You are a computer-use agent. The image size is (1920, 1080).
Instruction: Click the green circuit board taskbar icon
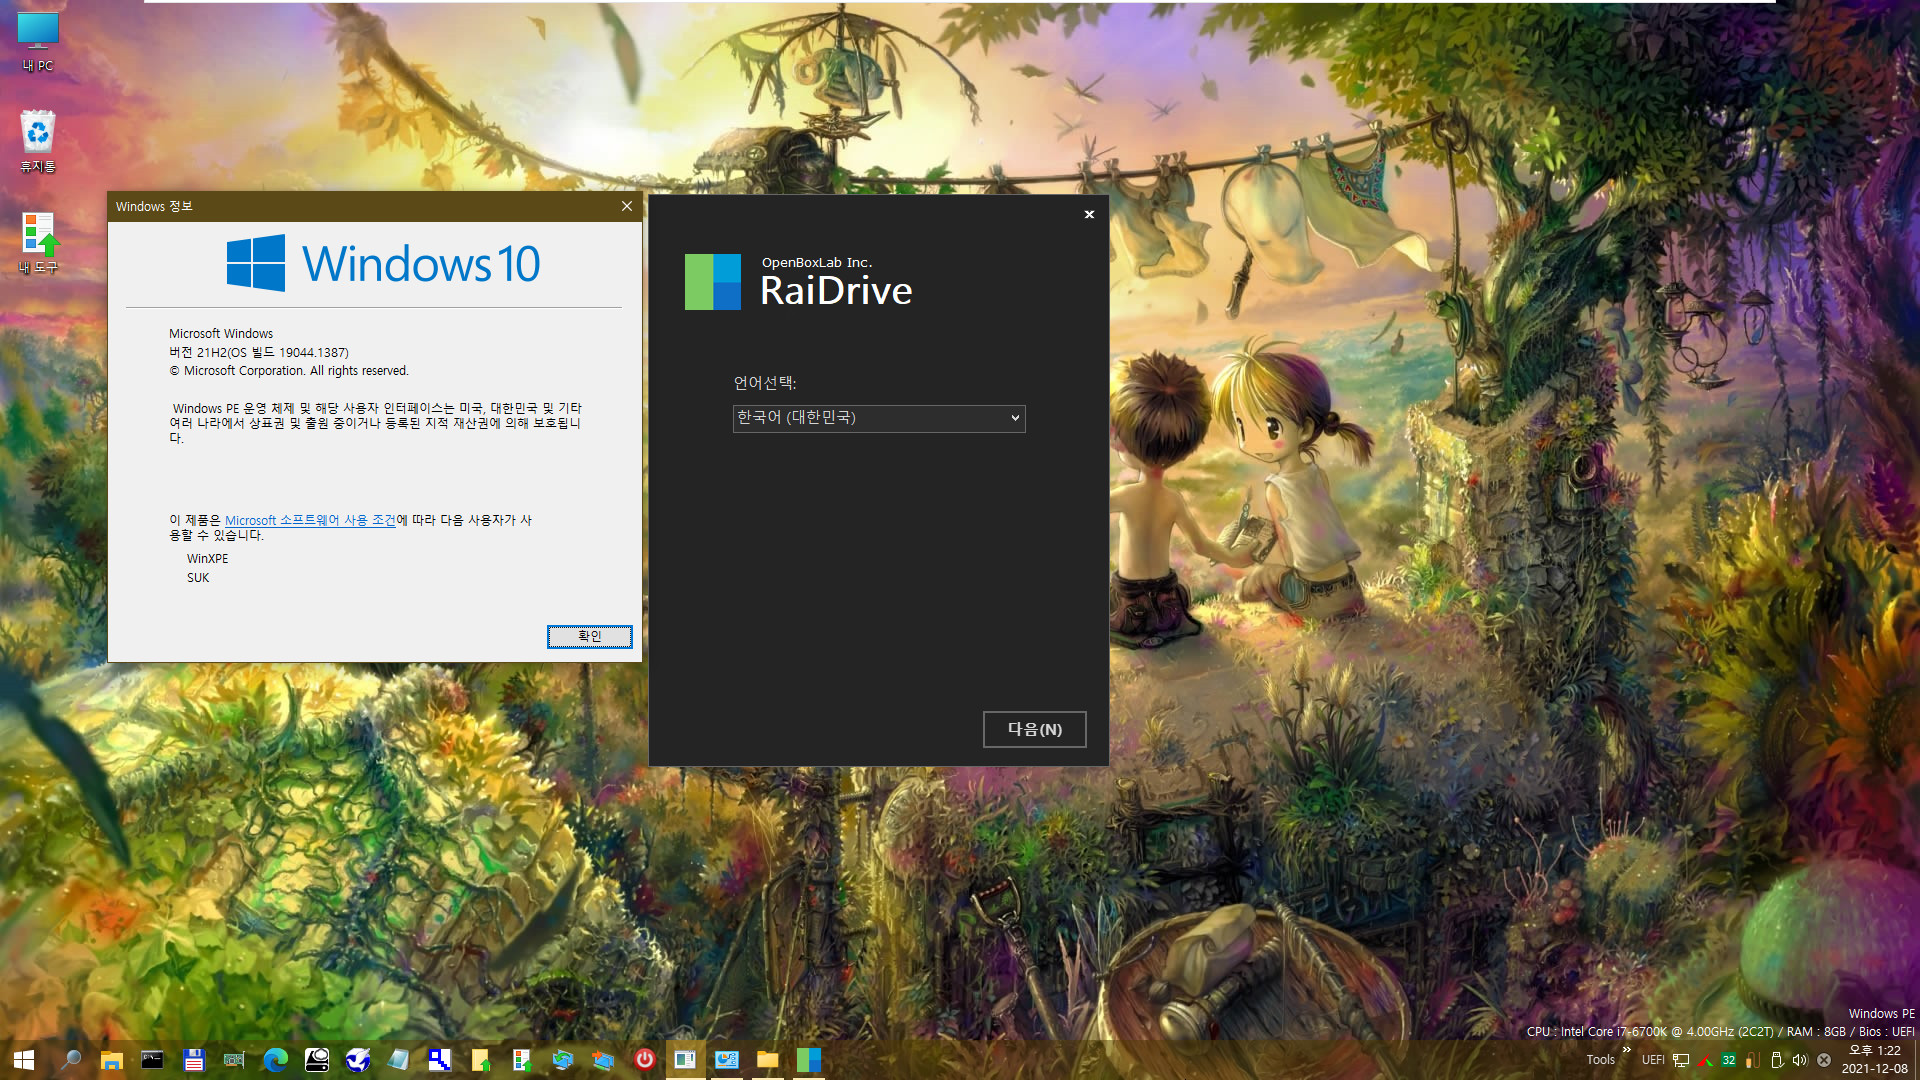[234, 1059]
